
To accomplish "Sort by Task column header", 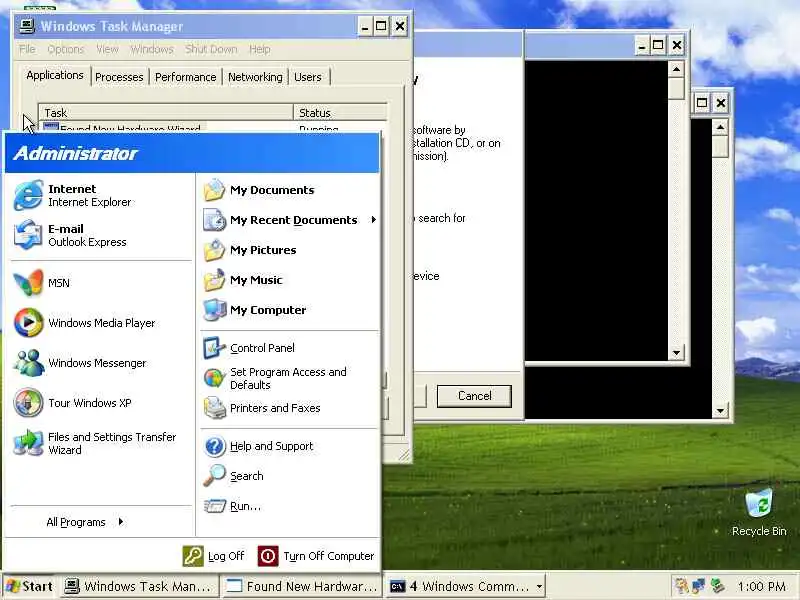I will 165,112.
